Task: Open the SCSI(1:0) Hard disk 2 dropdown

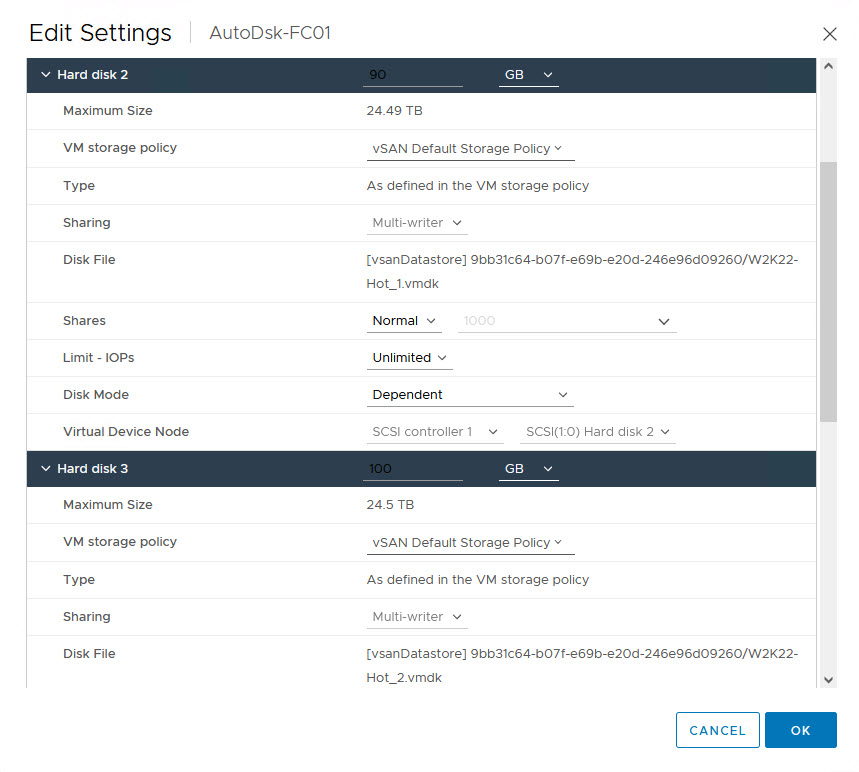Action: click(x=597, y=432)
